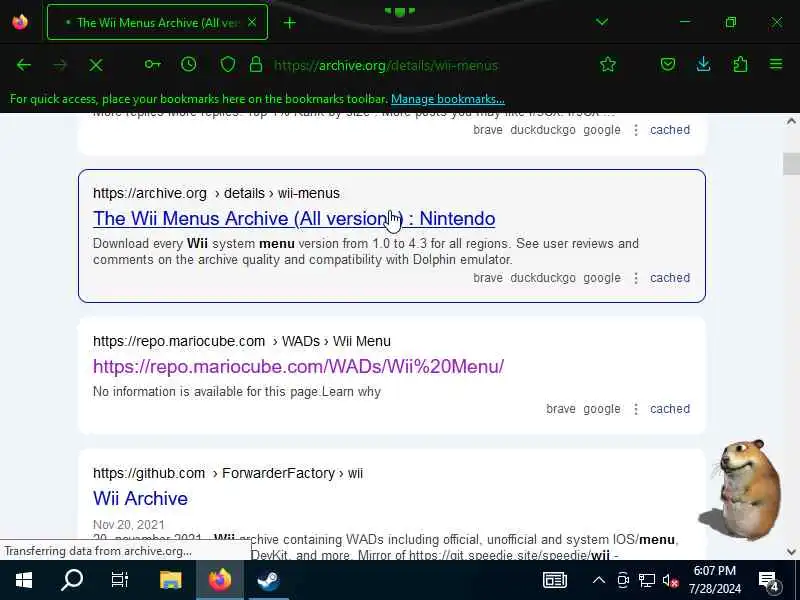Viewport: 800px width, 600px height.
Task: Open the passwords key icon
Action: tap(152, 64)
